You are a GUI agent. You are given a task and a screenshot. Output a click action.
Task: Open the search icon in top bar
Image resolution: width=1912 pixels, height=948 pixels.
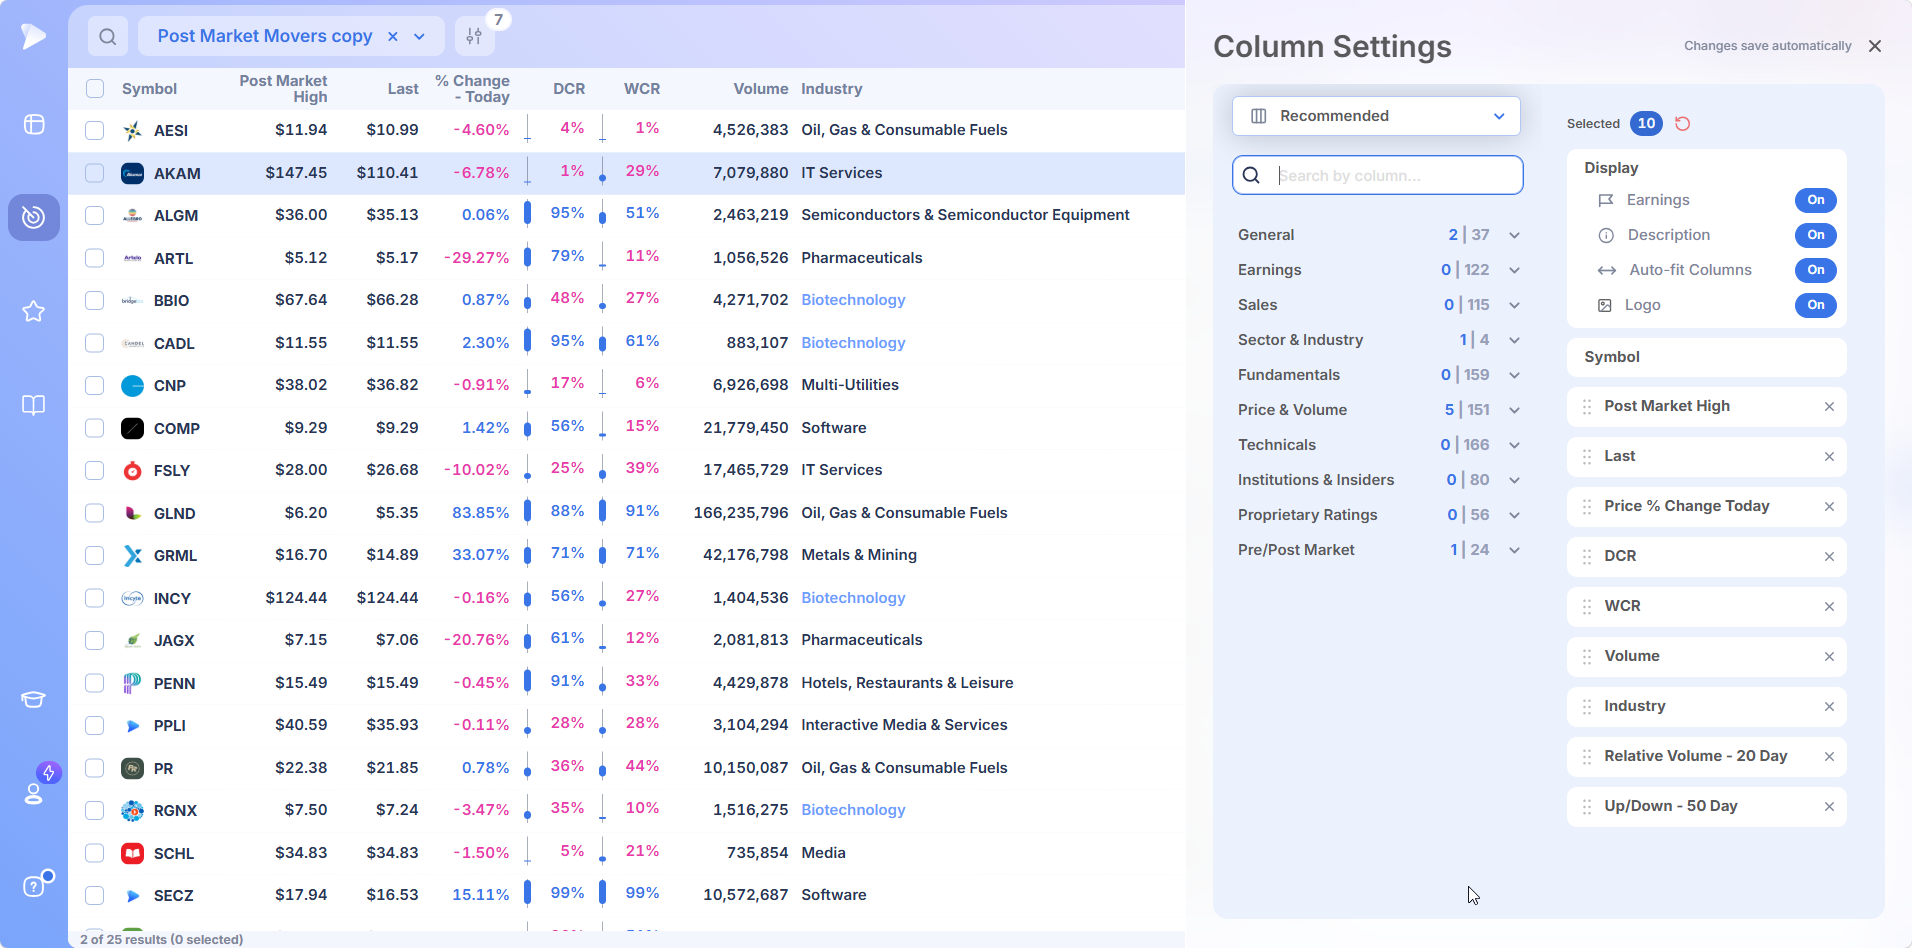coord(108,37)
